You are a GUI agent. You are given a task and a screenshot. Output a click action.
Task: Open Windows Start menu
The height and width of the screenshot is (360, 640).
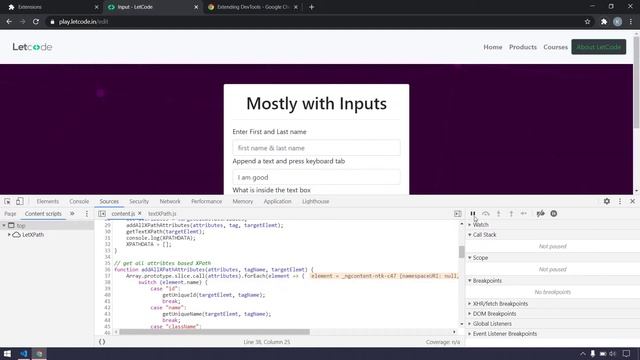click(7, 353)
